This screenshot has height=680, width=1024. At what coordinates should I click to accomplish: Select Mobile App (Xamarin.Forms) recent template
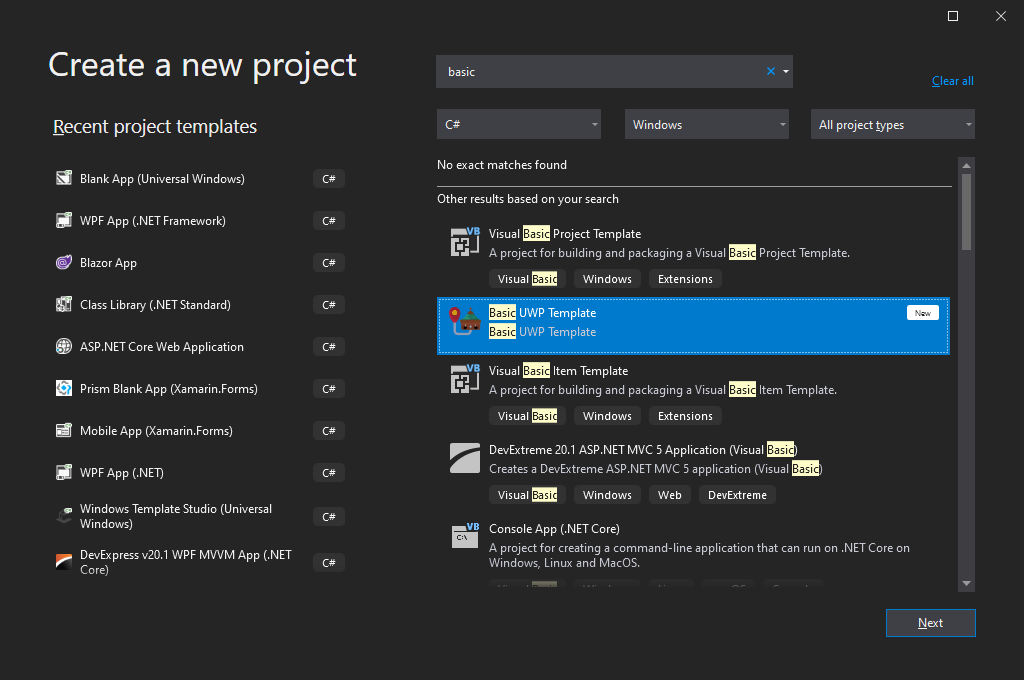[199, 430]
